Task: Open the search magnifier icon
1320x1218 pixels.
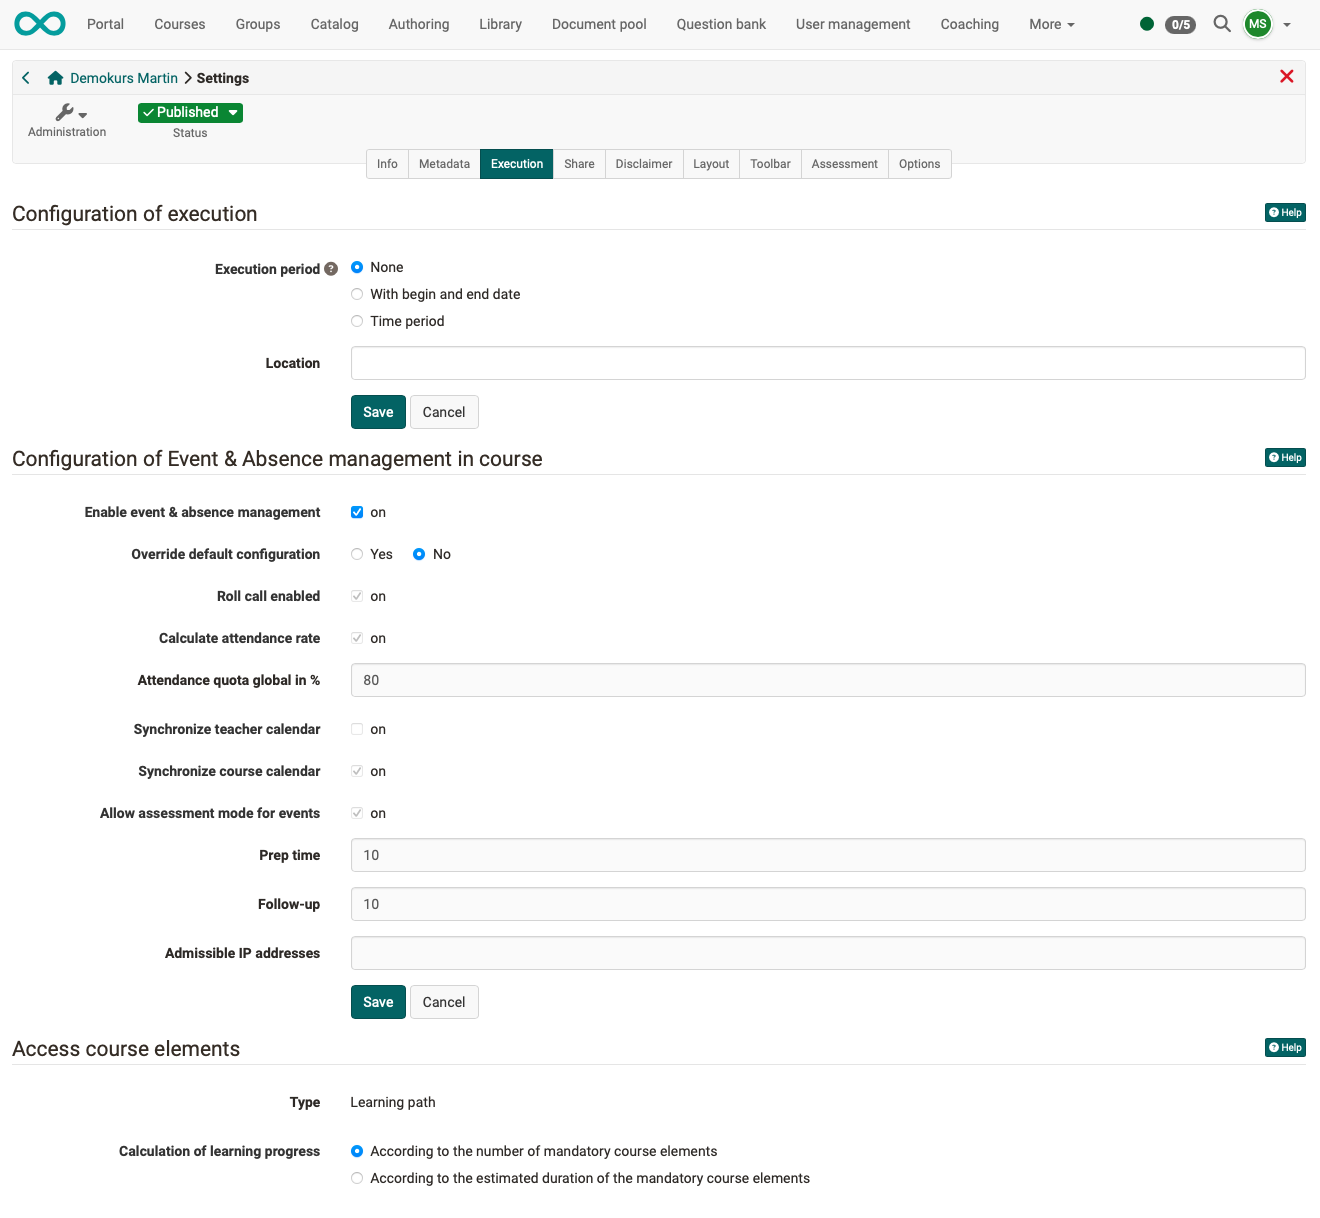Action: [x=1221, y=24]
